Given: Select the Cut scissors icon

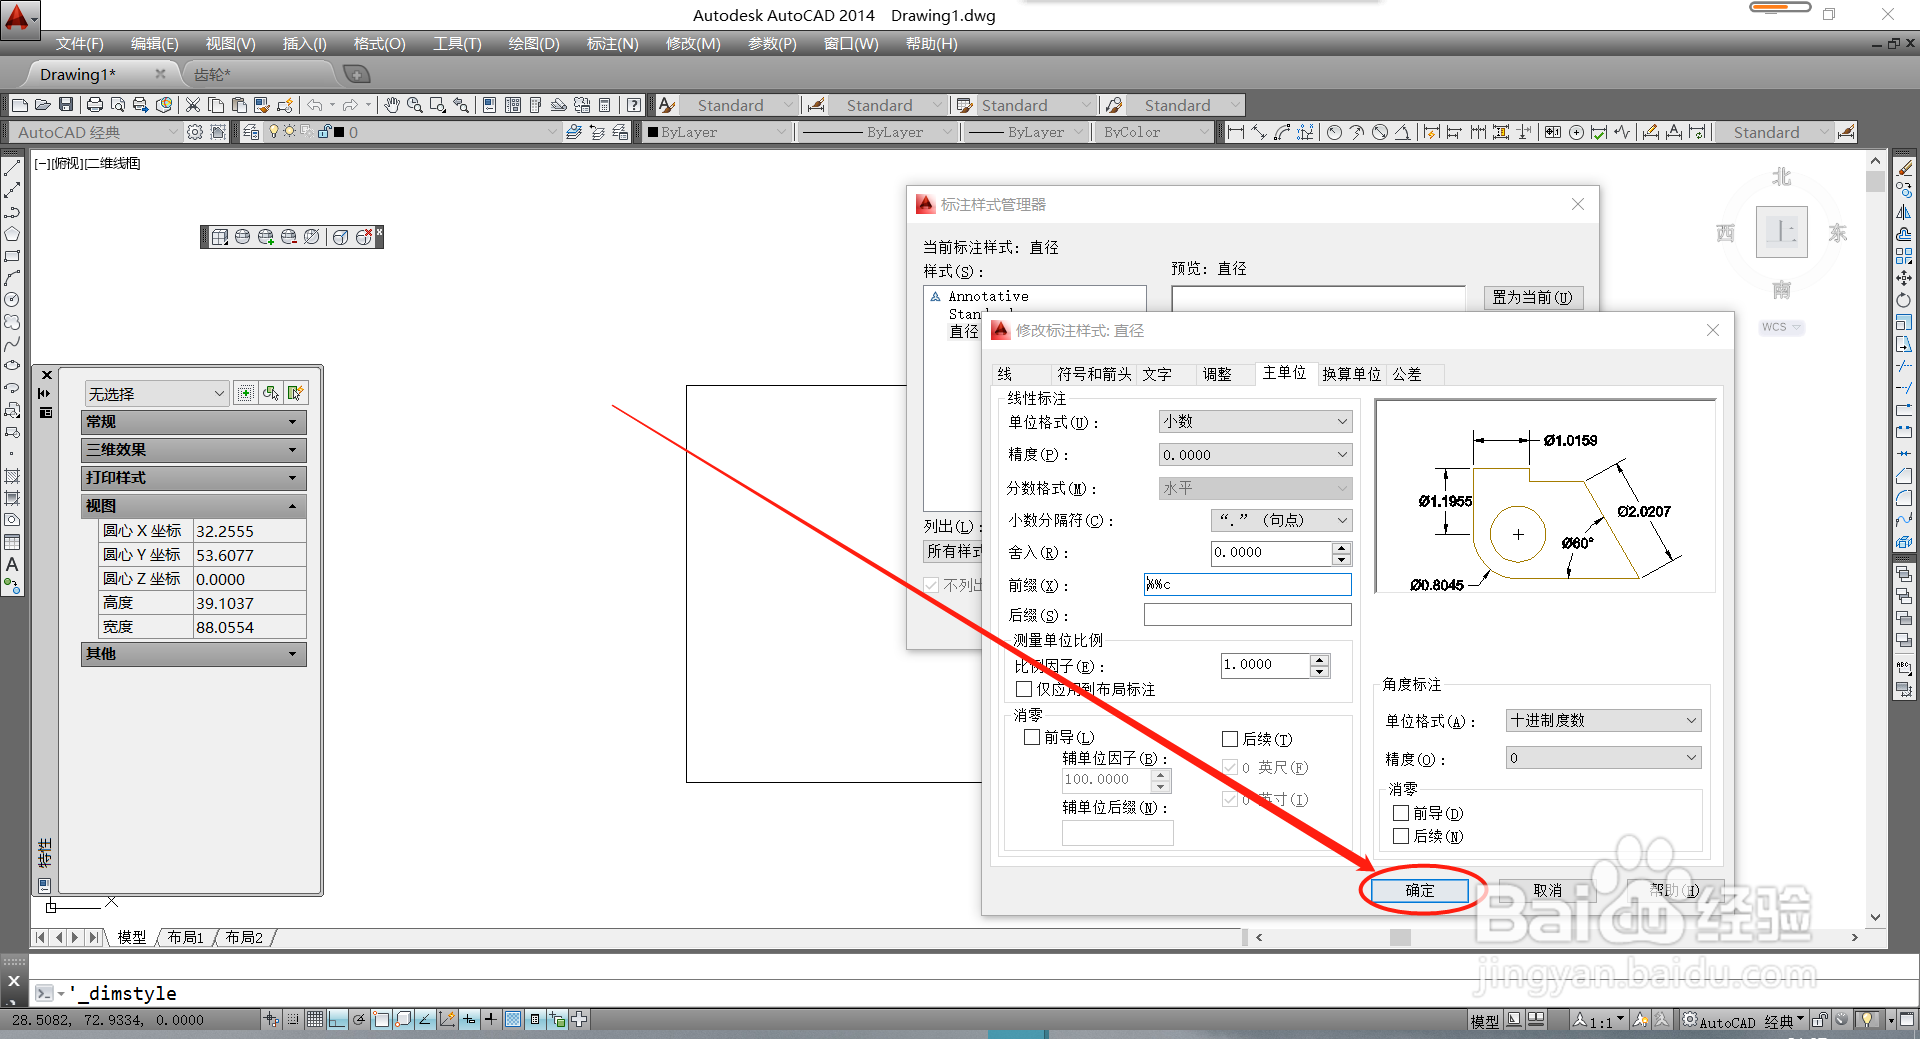Looking at the screenshot, I should tap(193, 105).
